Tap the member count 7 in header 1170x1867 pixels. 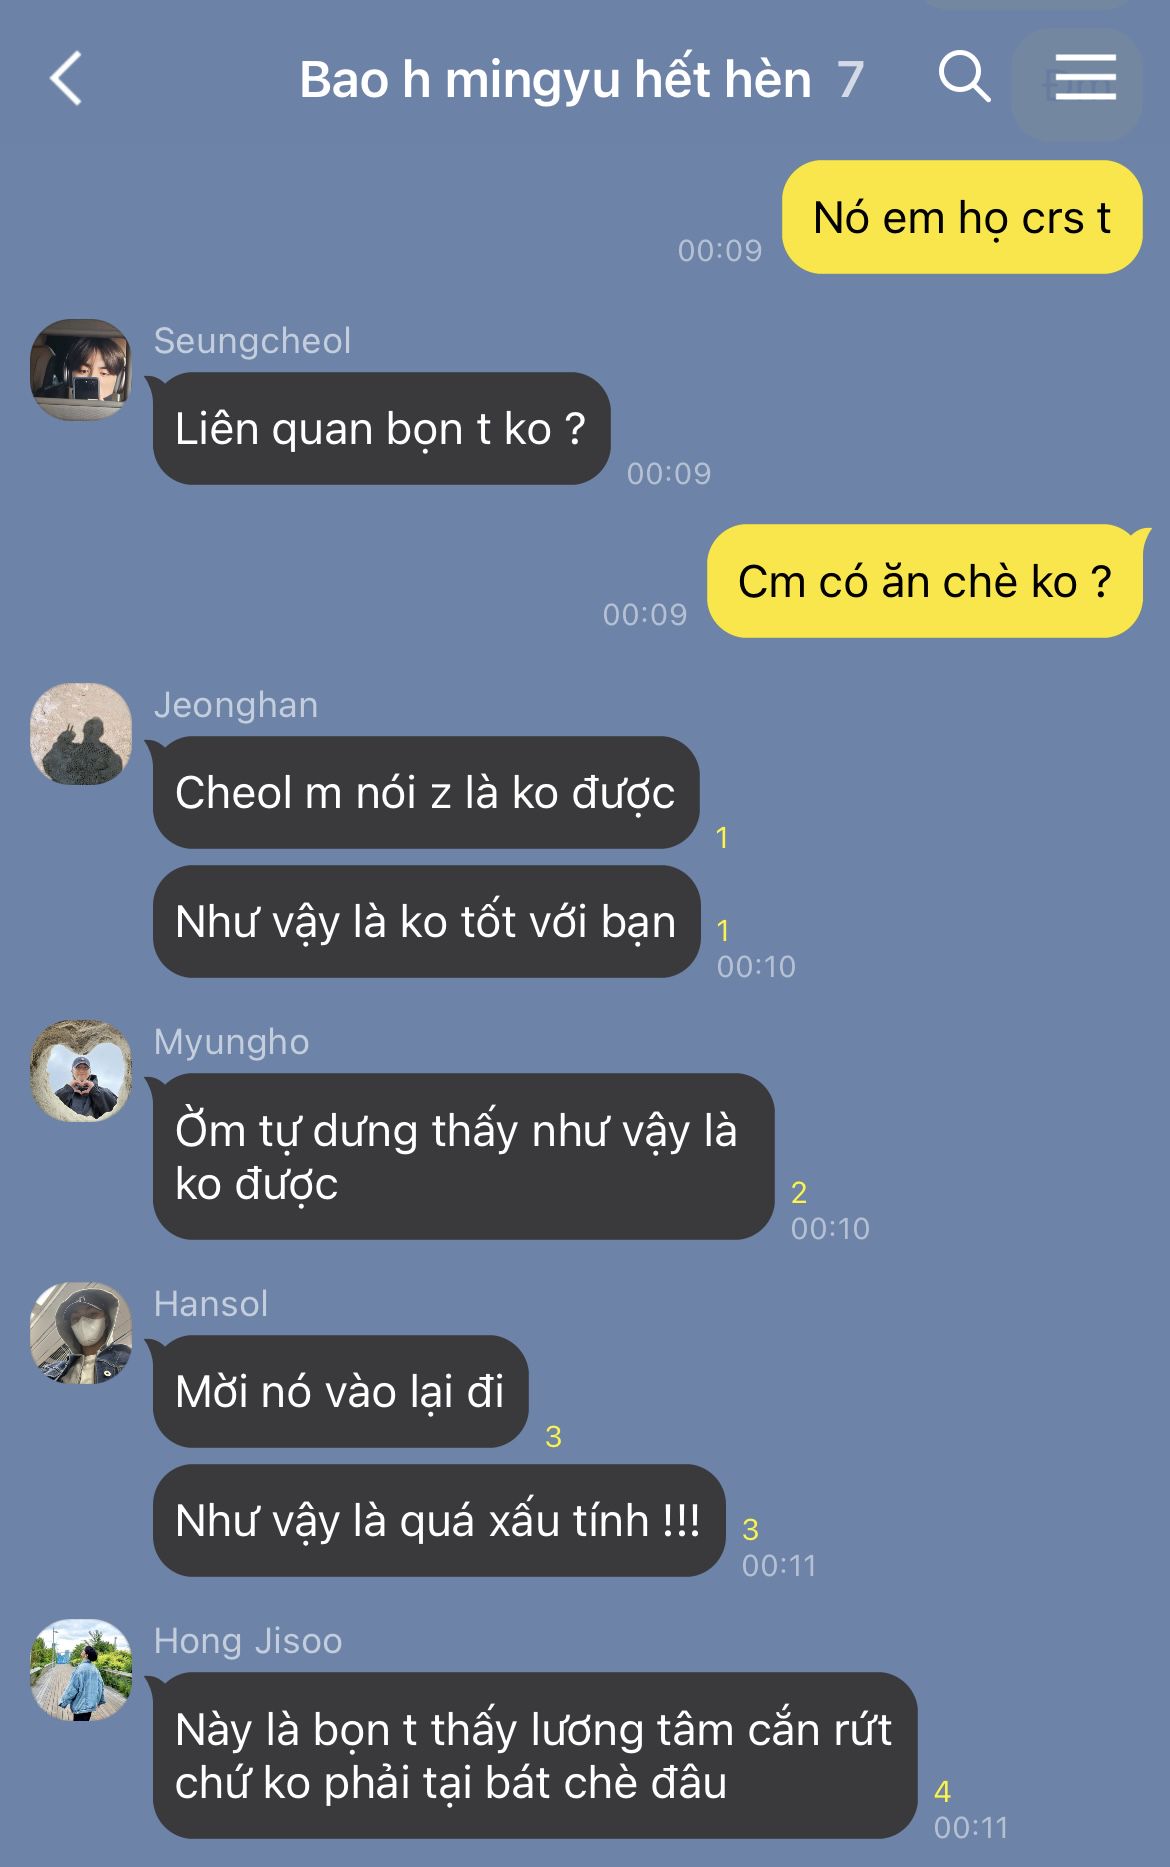coord(850,80)
